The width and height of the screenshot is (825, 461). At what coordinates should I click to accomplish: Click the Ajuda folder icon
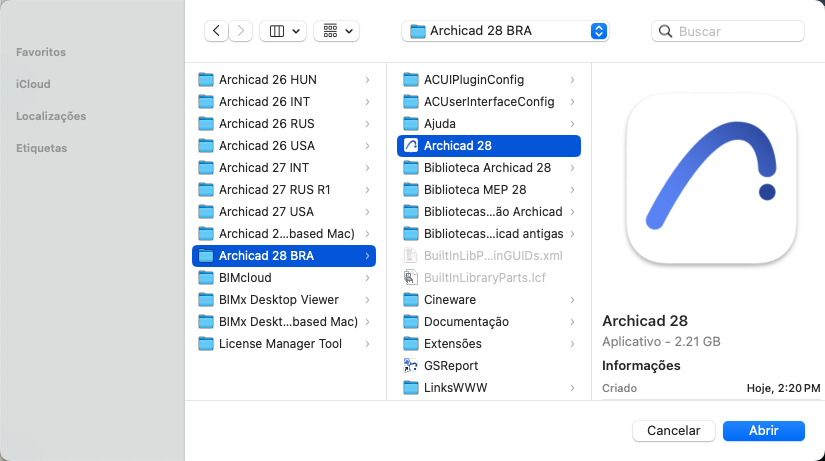pos(411,124)
